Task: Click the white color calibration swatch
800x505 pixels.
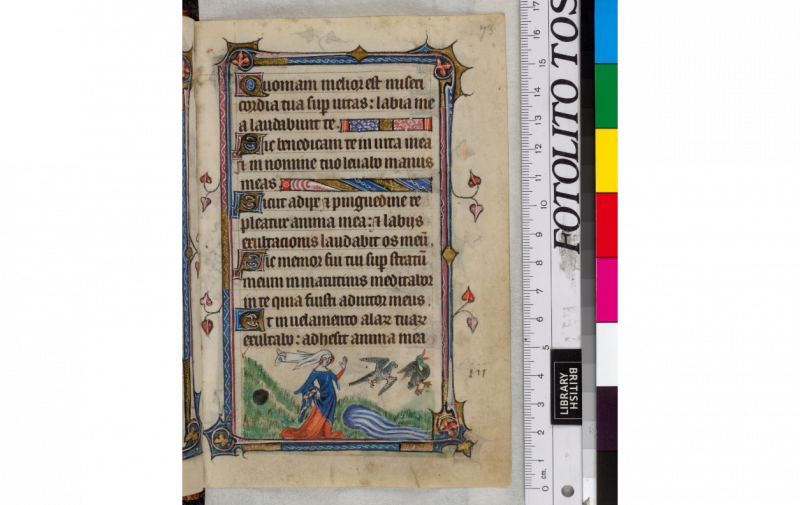Action: pyautogui.click(x=606, y=353)
